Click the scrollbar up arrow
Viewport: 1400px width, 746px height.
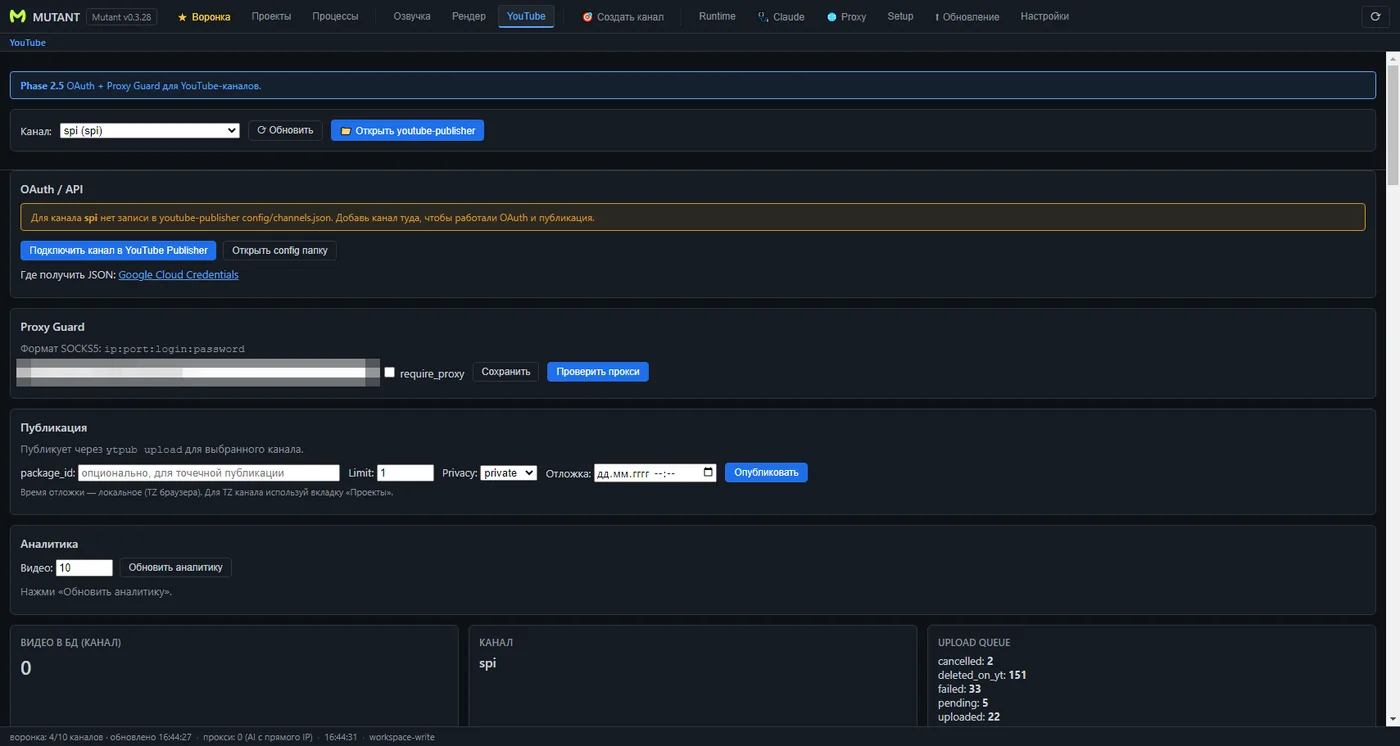coord(1392,59)
